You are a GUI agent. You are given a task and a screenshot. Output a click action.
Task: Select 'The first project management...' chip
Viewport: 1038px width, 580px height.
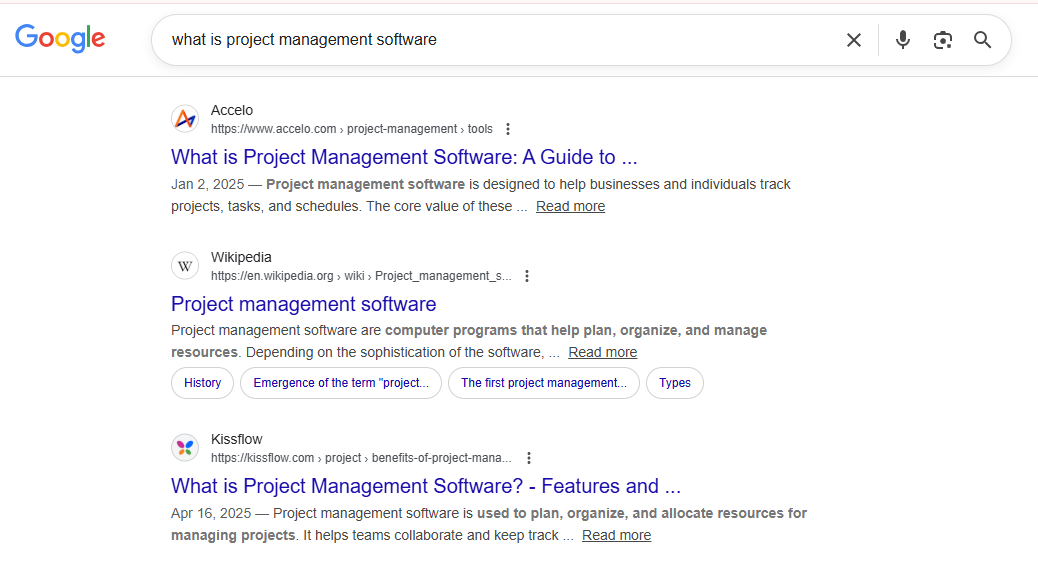[x=543, y=383]
